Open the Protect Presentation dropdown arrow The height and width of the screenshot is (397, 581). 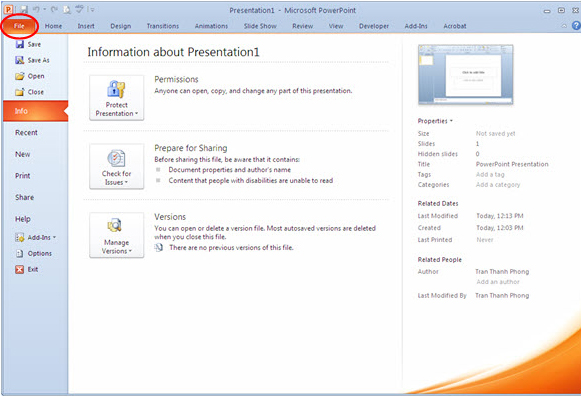click(136, 114)
